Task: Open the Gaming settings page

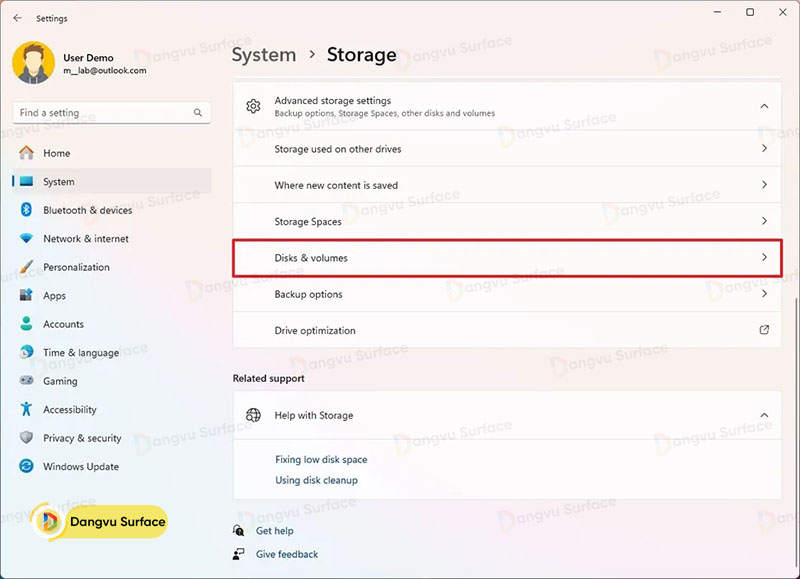Action: pos(60,381)
